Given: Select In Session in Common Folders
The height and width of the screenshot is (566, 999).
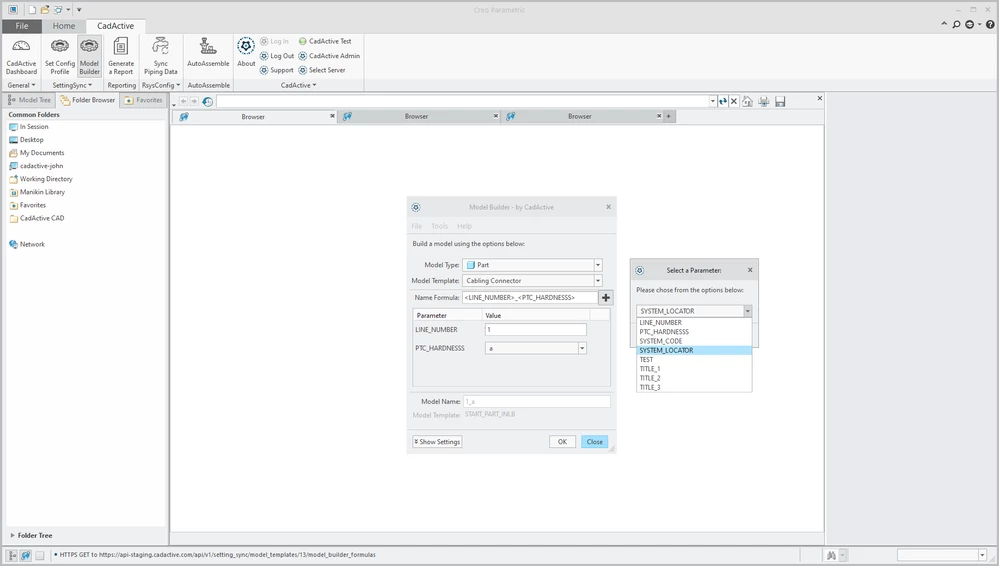Looking at the screenshot, I should [29, 127].
